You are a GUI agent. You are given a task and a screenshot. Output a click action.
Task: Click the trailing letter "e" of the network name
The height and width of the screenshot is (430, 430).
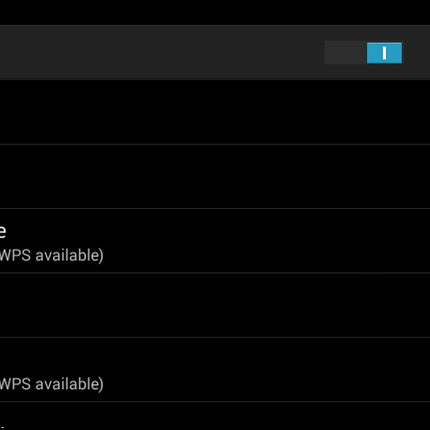coord(3,232)
